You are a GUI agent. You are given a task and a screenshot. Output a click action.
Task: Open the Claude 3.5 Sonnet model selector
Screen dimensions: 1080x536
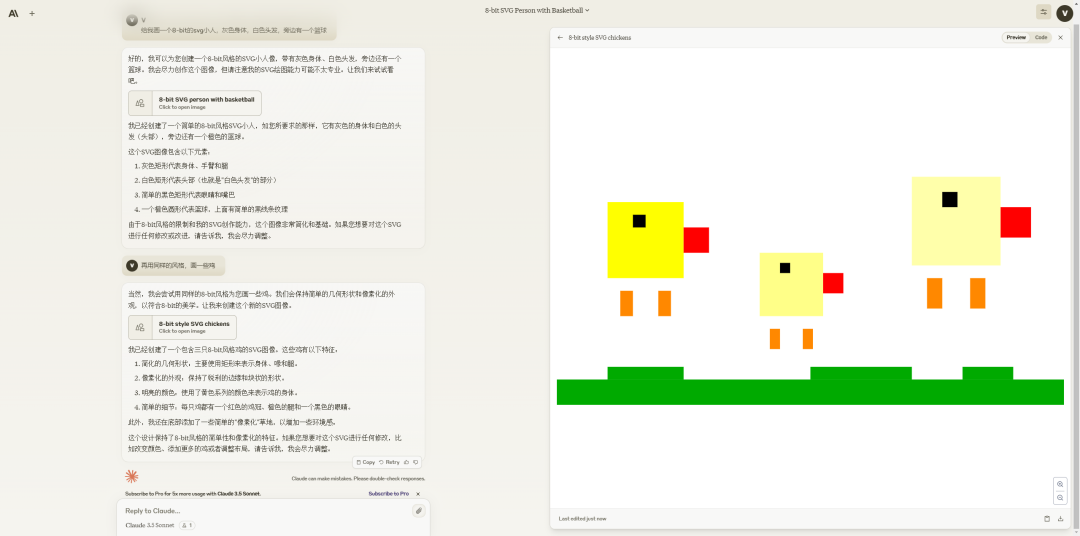click(150, 525)
